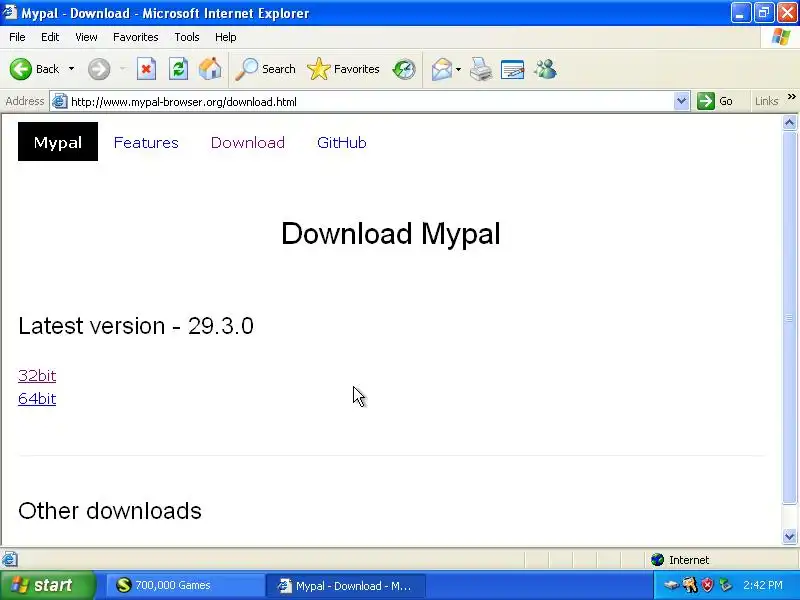
Task: Switch to 700,000 Games taskbar window
Action: (x=185, y=585)
